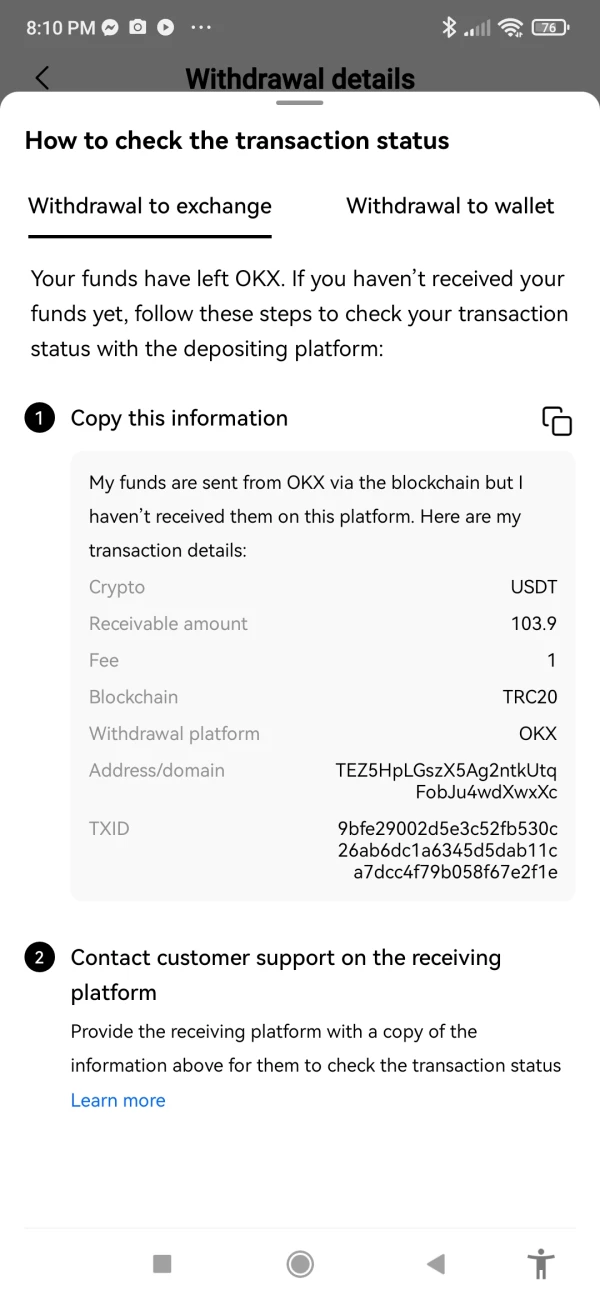Image resolution: width=600 pixels, height=1300 pixels.
Task: Tap the step 2 number badge
Action: (39, 958)
